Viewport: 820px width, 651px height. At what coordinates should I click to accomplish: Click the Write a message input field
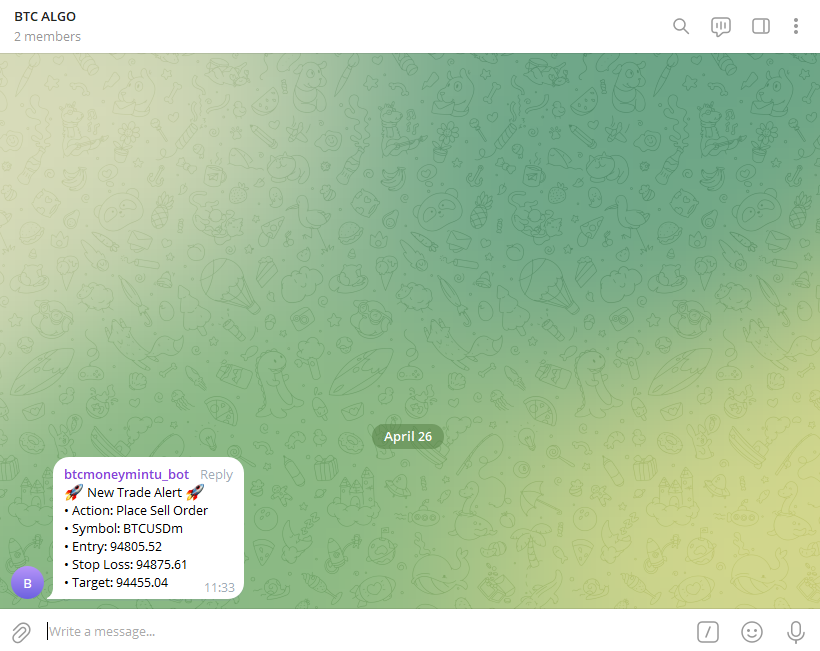366,632
